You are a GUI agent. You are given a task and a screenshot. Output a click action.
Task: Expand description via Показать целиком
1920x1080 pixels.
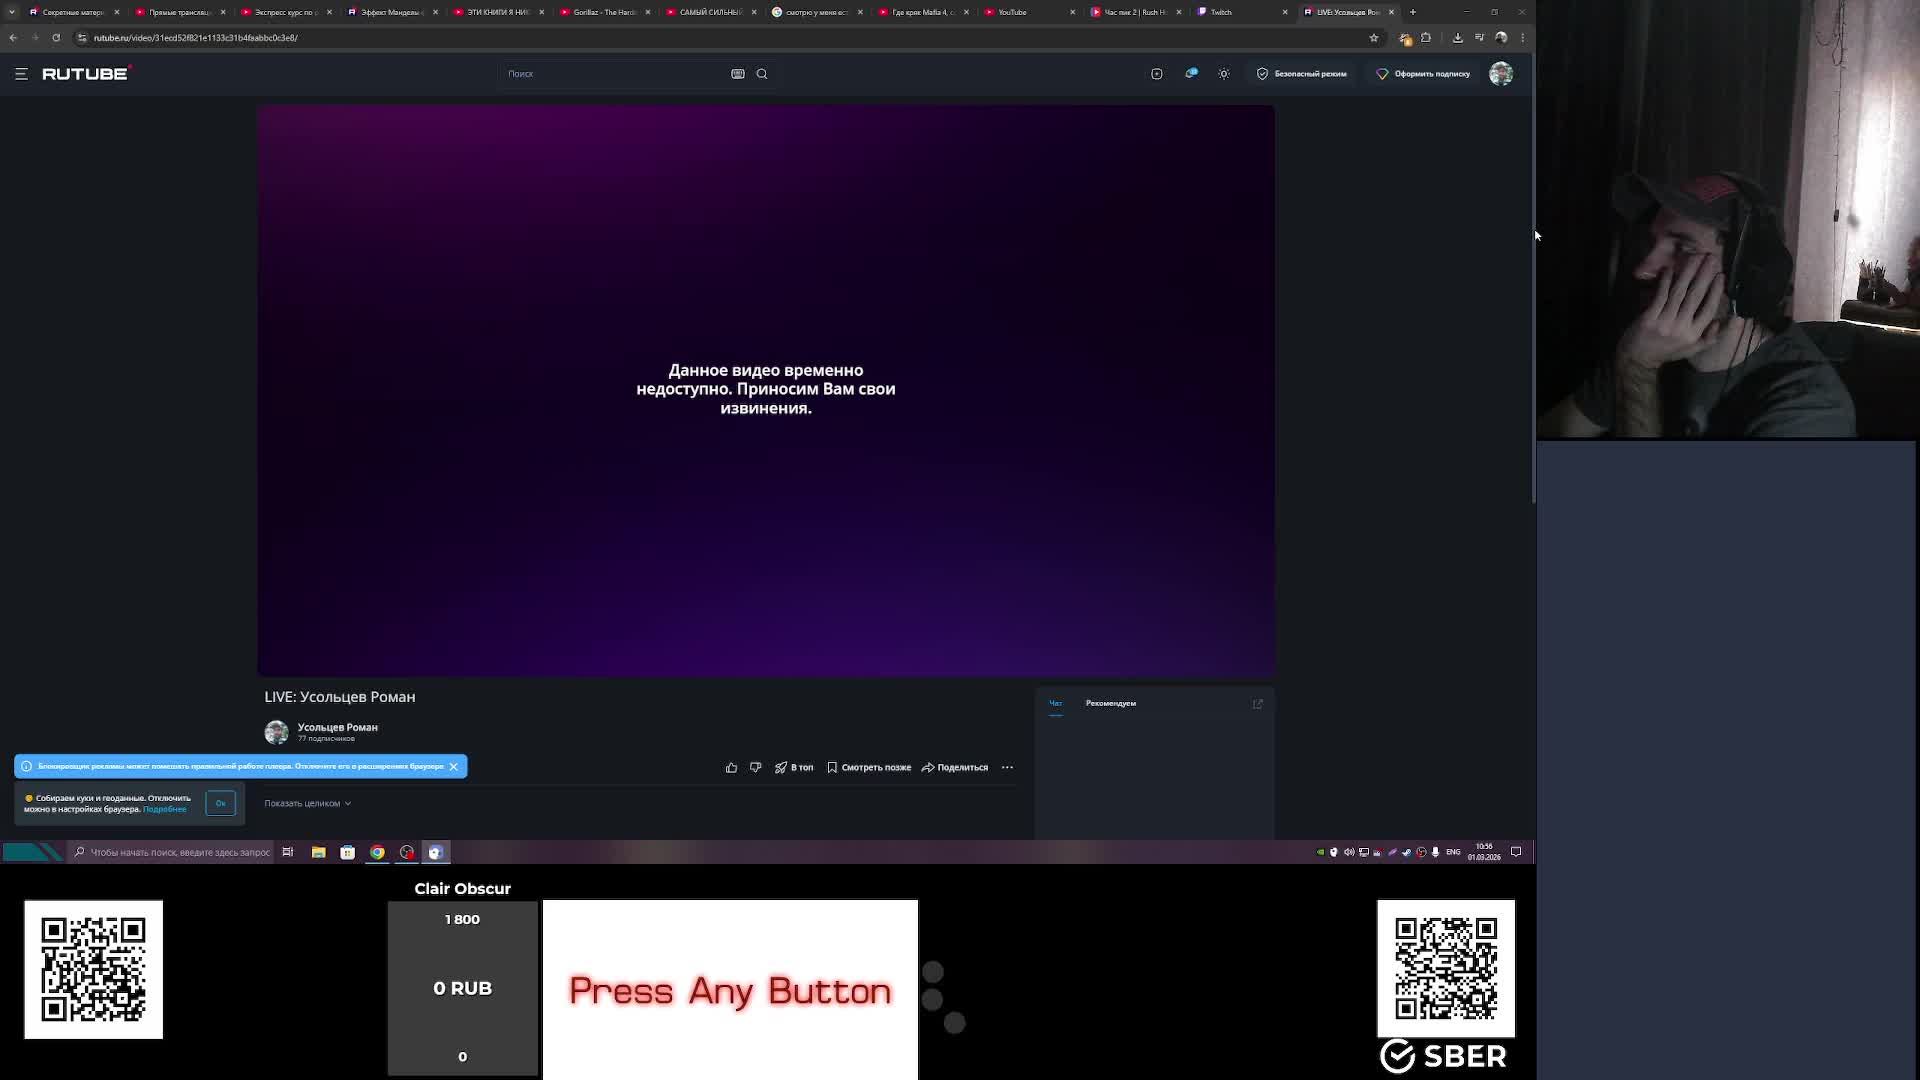point(307,804)
